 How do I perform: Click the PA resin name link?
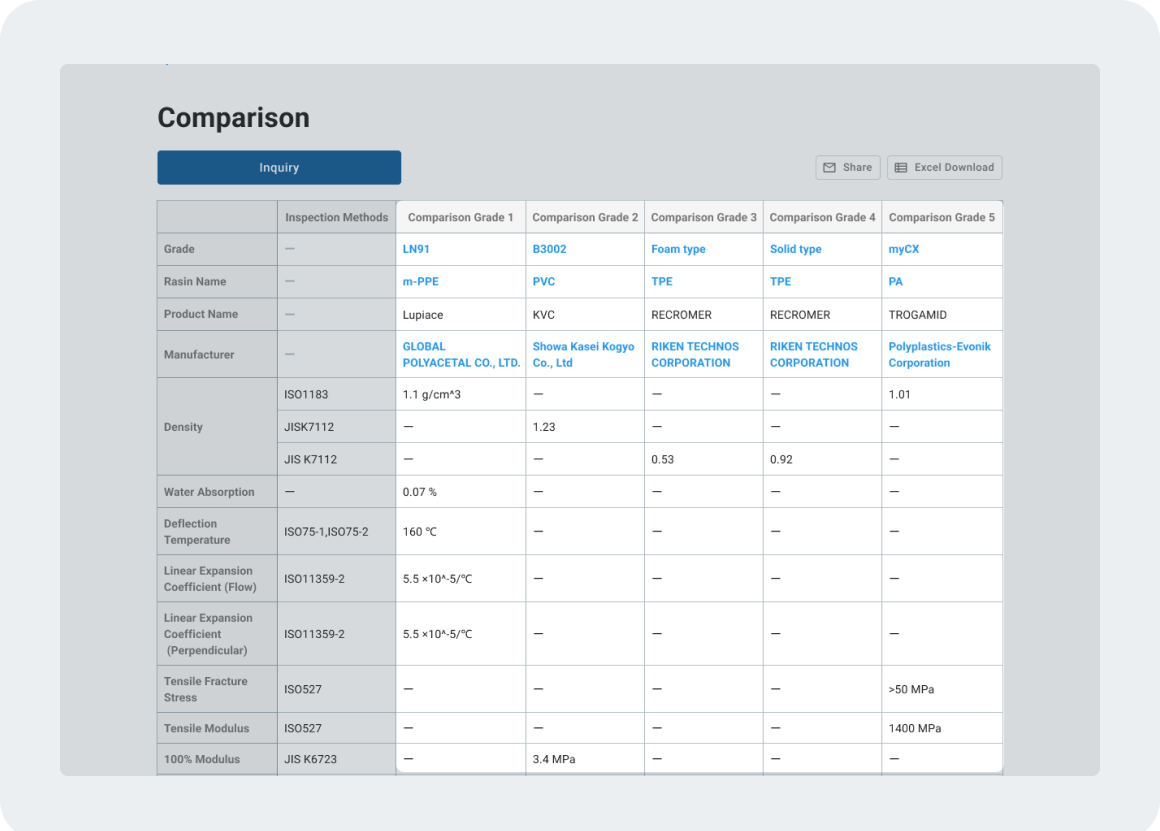tap(896, 282)
